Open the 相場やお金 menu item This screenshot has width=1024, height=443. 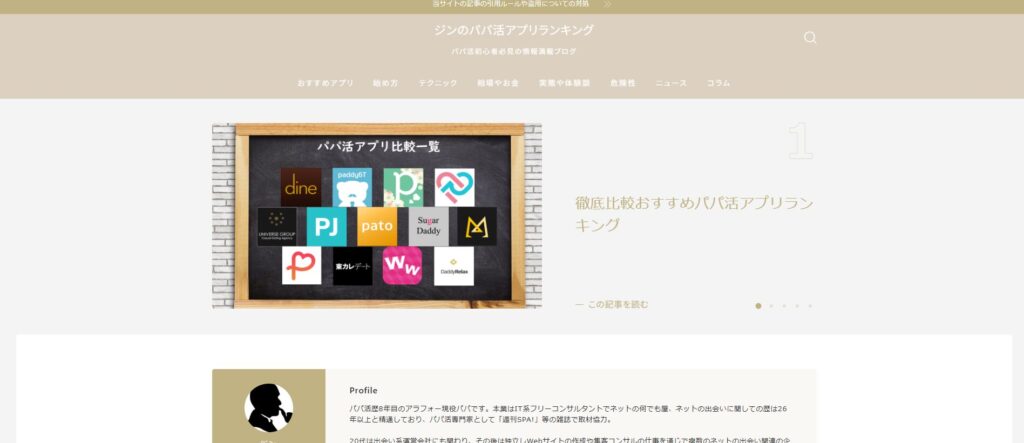pyautogui.click(x=498, y=83)
